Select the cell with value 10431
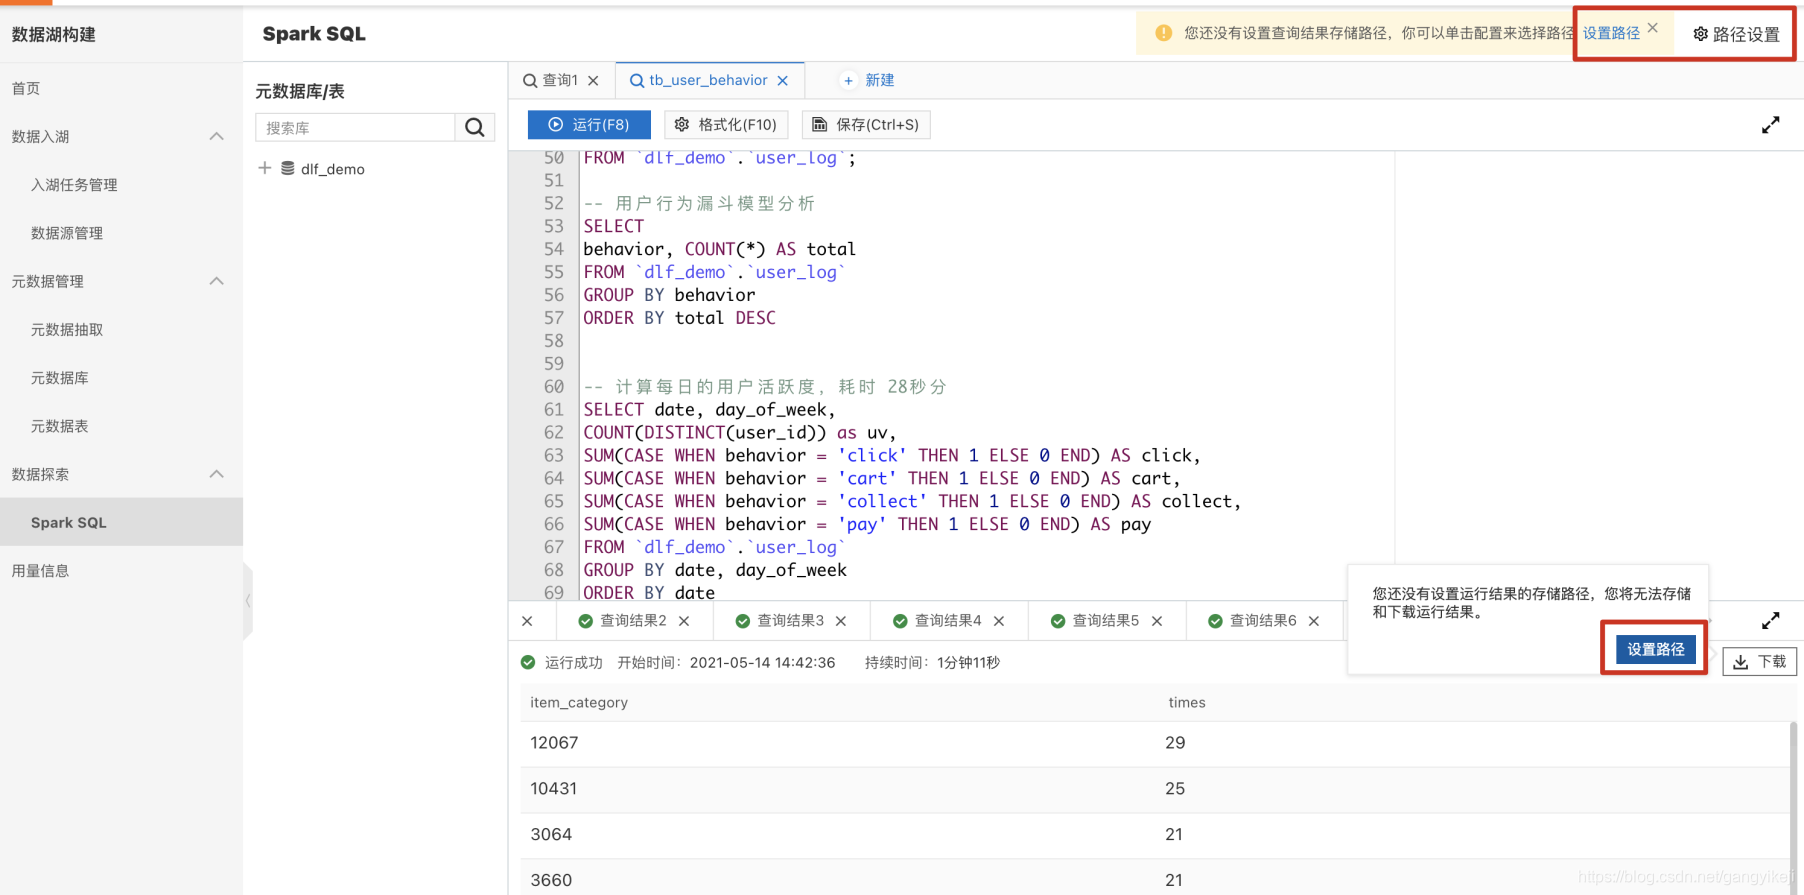This screenshot has width=1804, height=895. [554, 788]
